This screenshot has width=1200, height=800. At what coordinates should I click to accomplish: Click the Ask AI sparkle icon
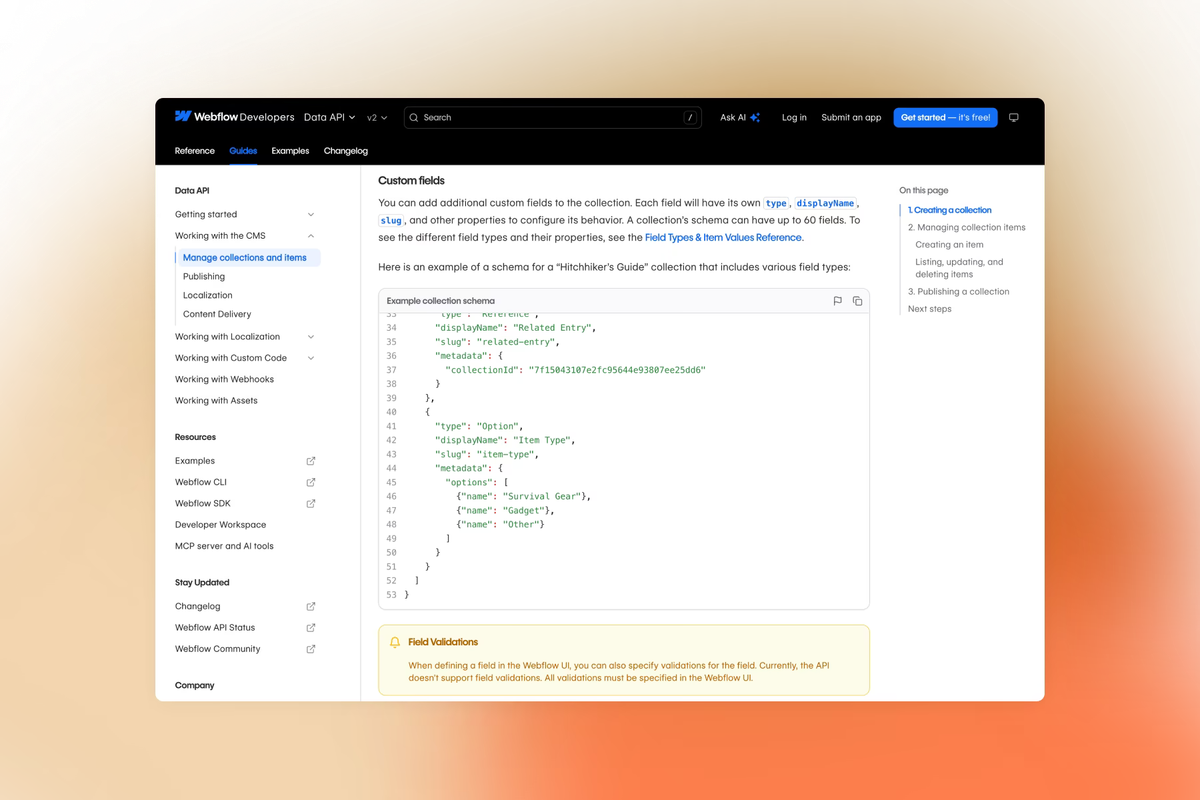[x=755, y=117]
